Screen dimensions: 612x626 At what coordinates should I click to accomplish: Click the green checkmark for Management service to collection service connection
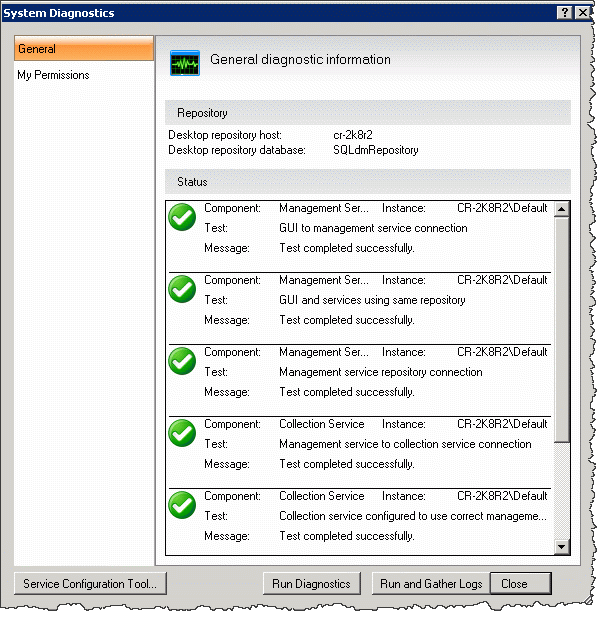click(182, 433)
